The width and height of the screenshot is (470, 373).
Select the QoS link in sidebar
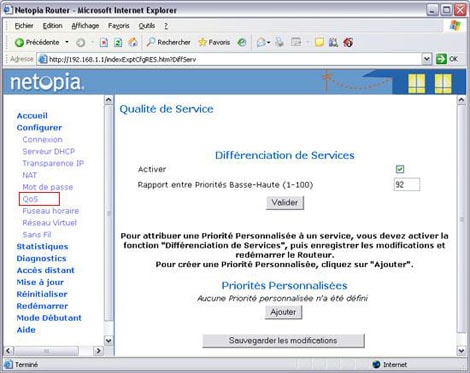[30, 199]
